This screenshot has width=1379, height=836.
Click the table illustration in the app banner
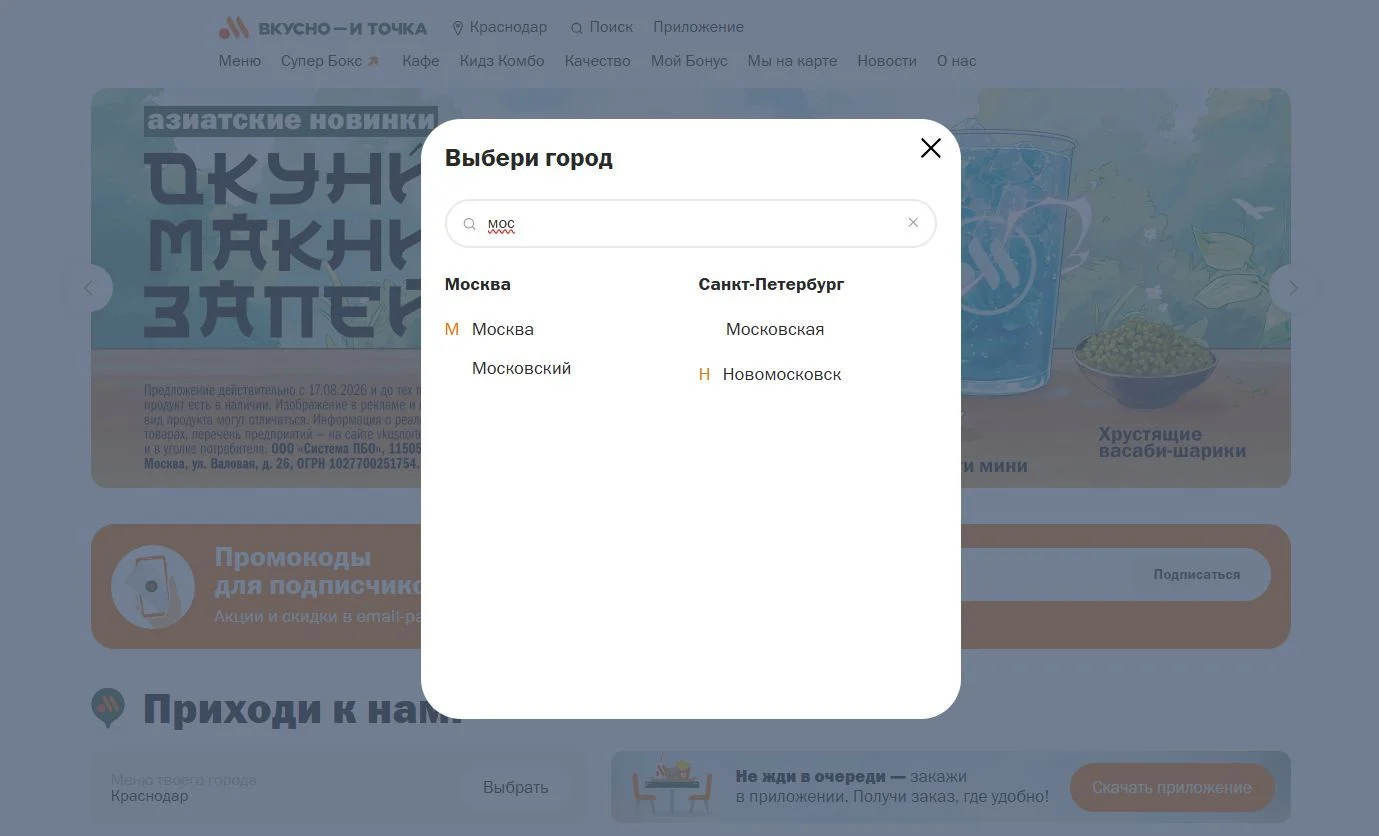[672, 787]
